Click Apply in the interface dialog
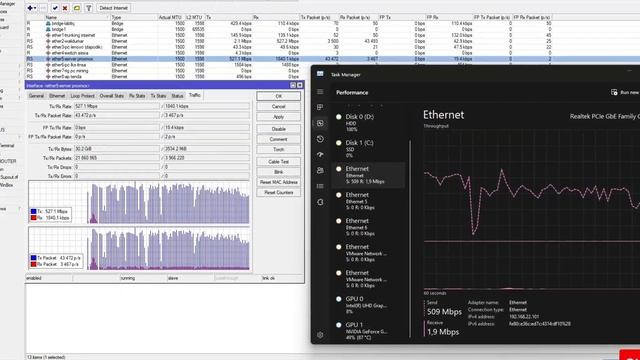 click(x=278, y=117)
